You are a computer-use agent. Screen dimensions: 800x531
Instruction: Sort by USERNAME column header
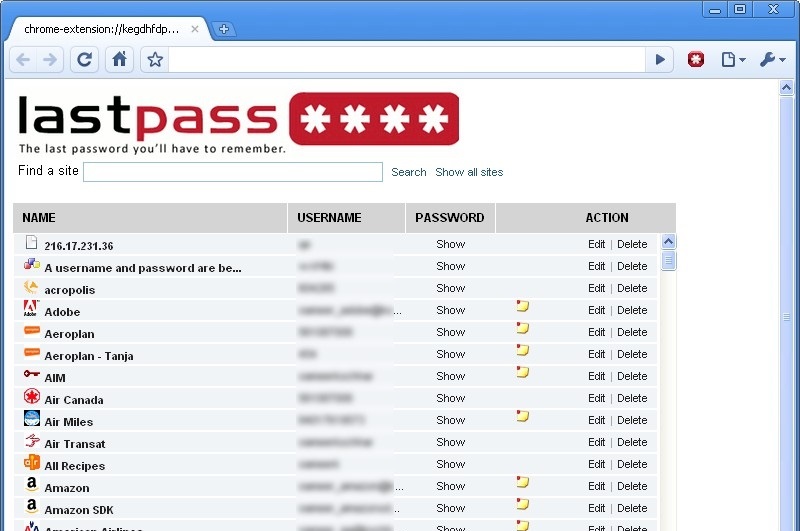tap(346, 218)
